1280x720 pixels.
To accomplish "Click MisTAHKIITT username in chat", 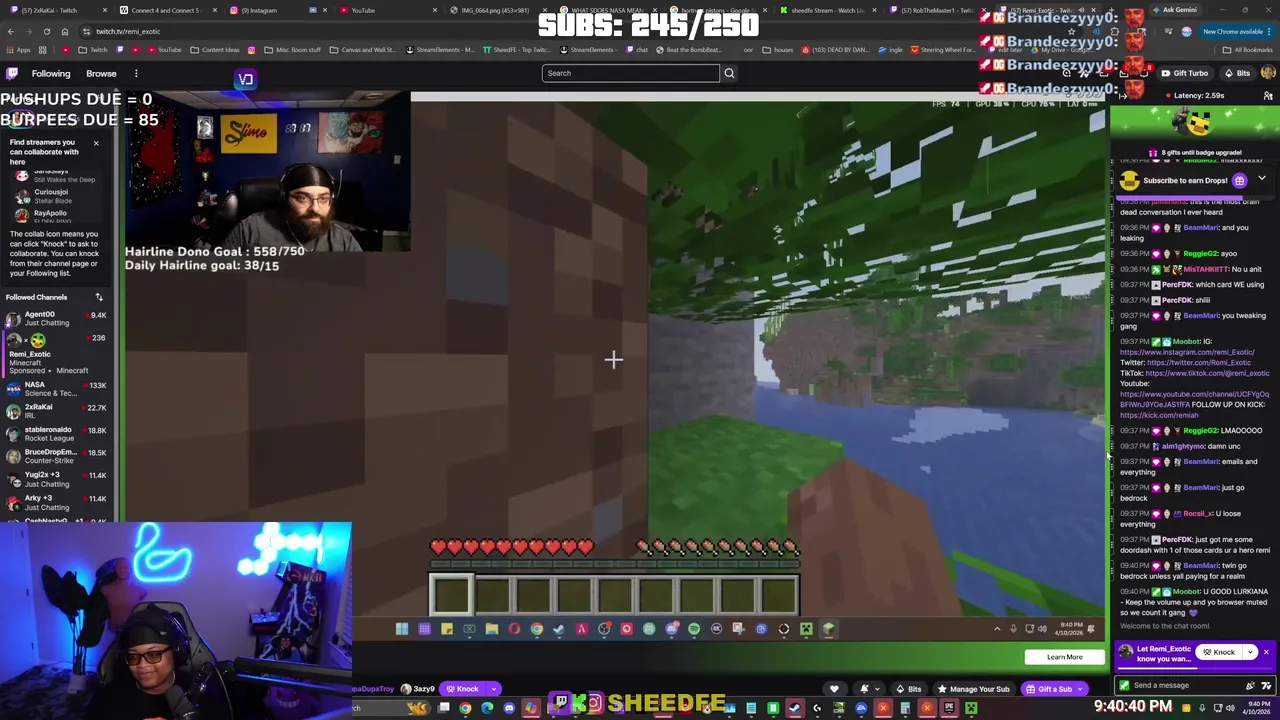I will pyautogui.click(x=1205, y=269).
